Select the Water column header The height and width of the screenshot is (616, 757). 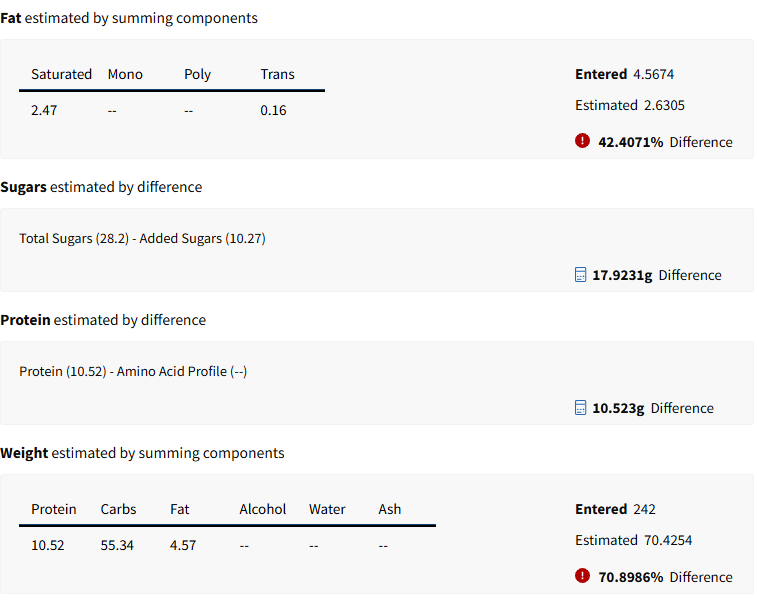pyautogui.click(x=327, y=509)
